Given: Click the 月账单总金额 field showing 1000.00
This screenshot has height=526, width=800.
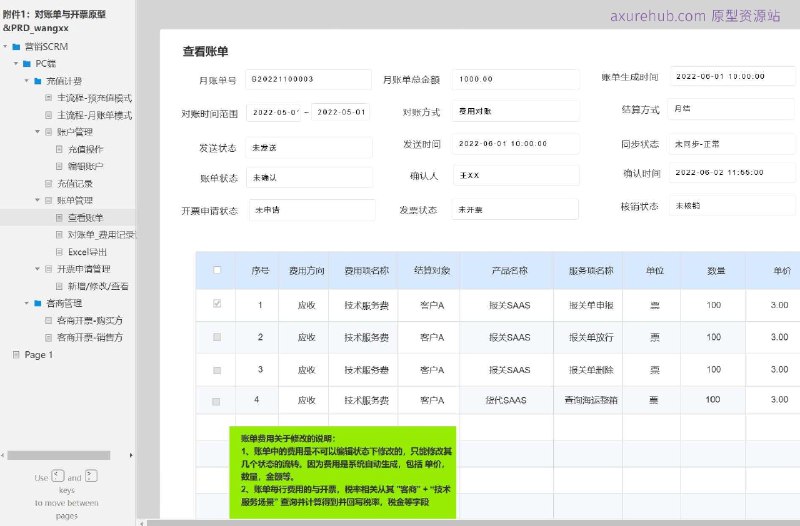Looking at the screenshot, I should (x=515, y=80).
